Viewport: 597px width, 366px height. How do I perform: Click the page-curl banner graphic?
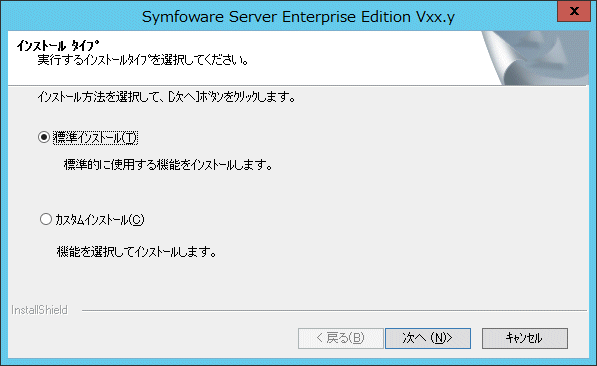[535, 58]
